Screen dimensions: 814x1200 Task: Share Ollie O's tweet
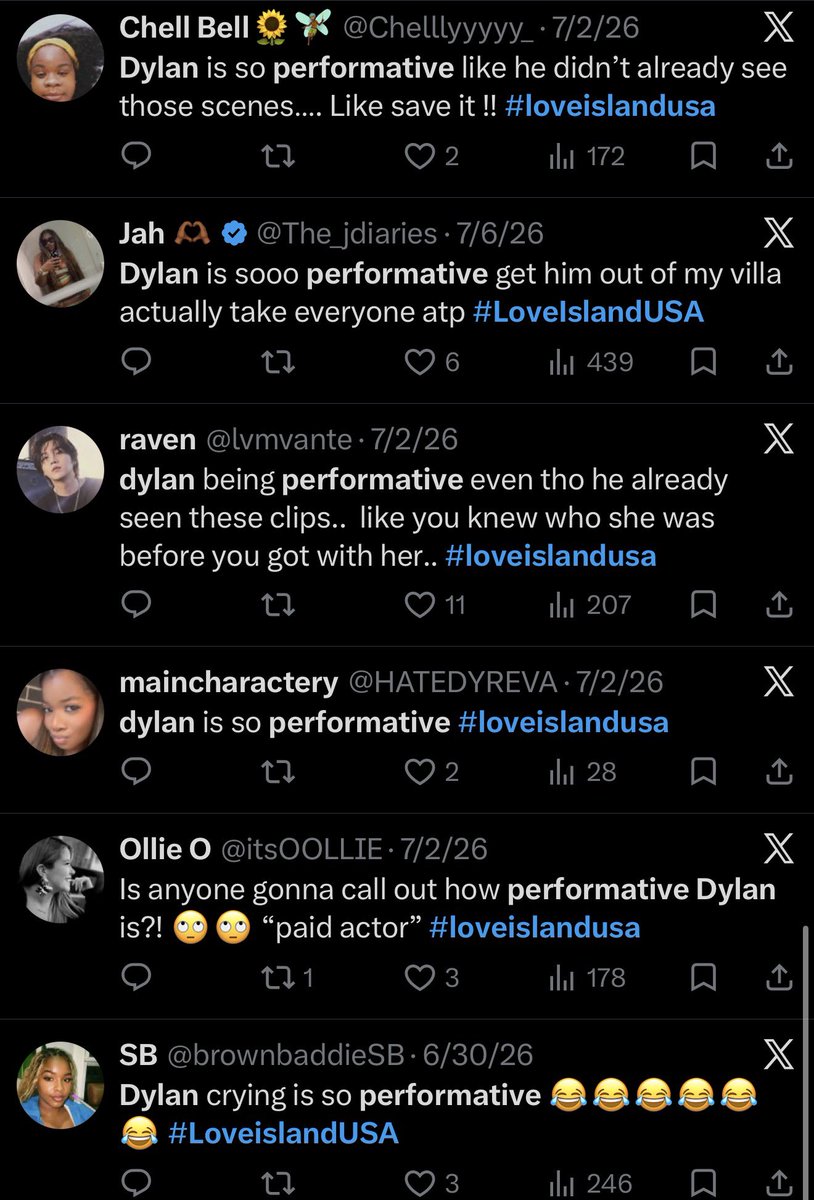(x=779, y=978)
